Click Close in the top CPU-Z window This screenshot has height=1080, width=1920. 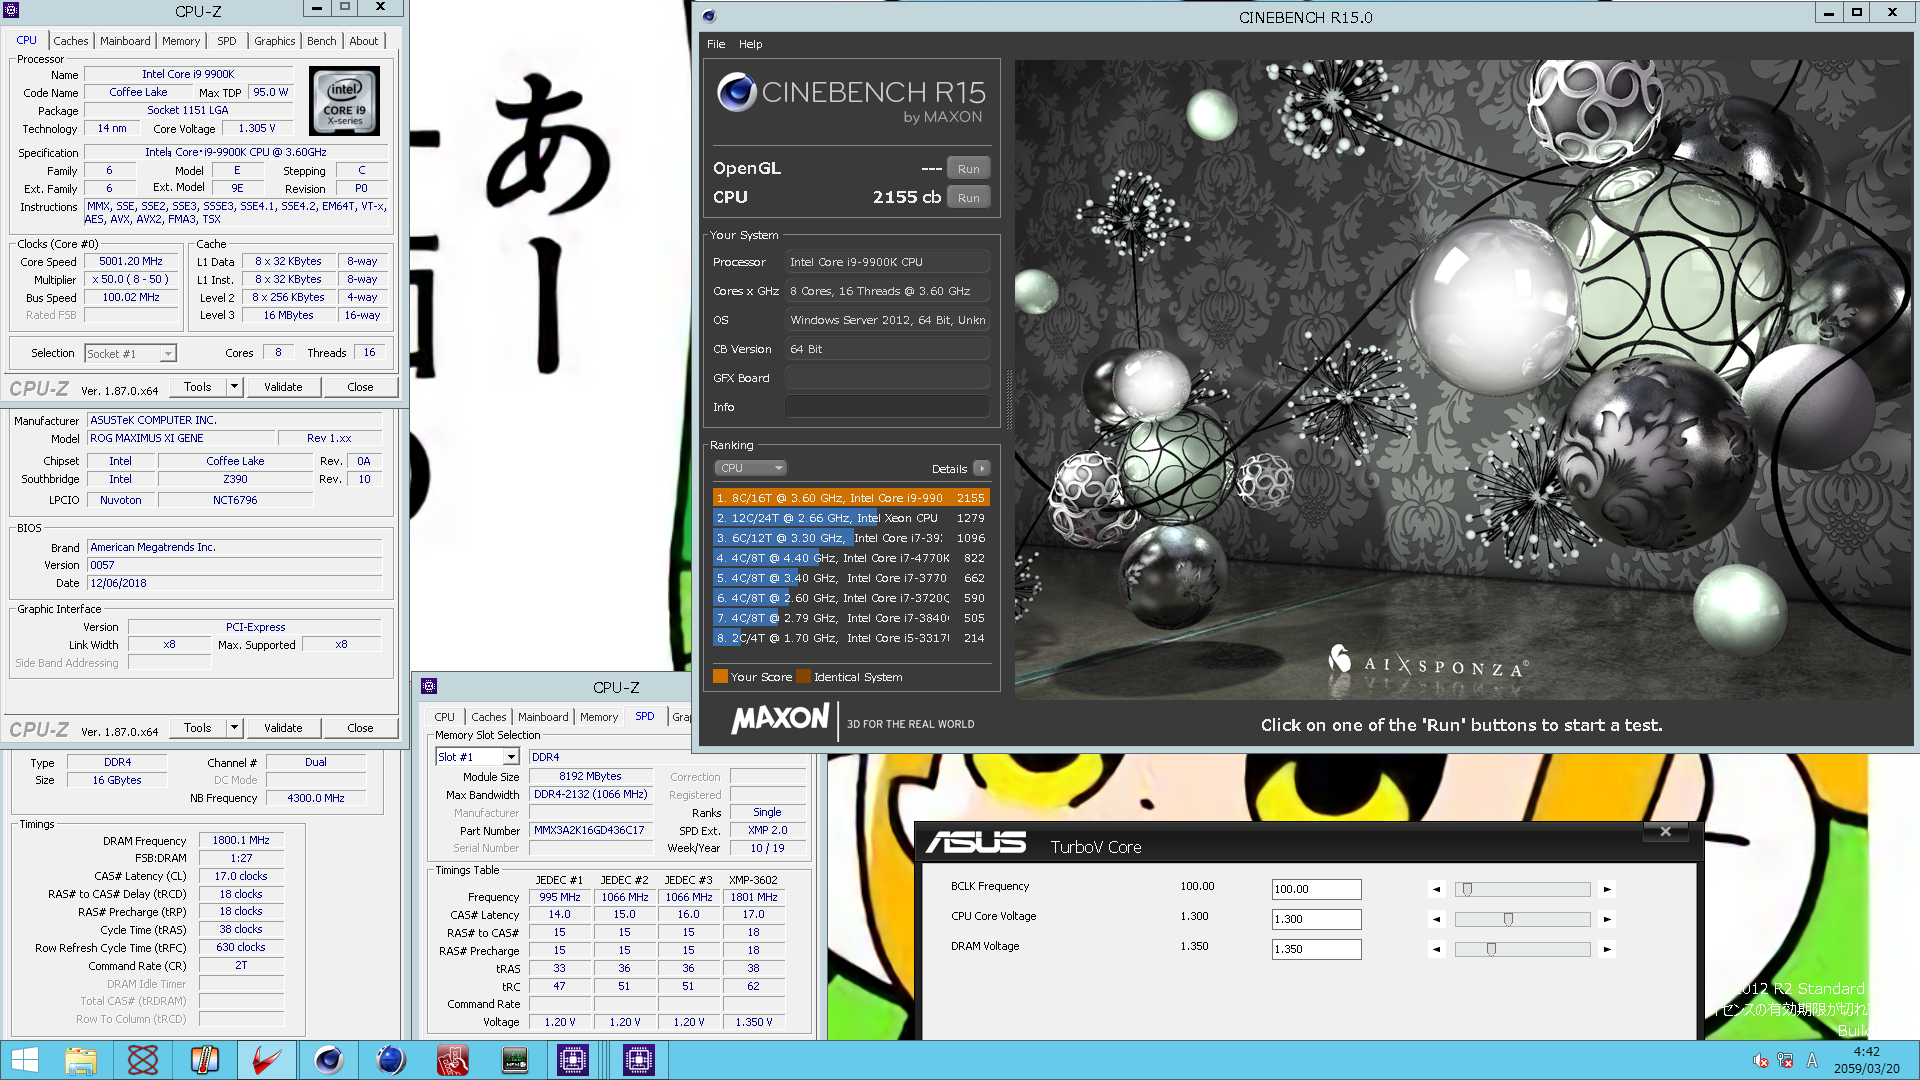point(360,387)
